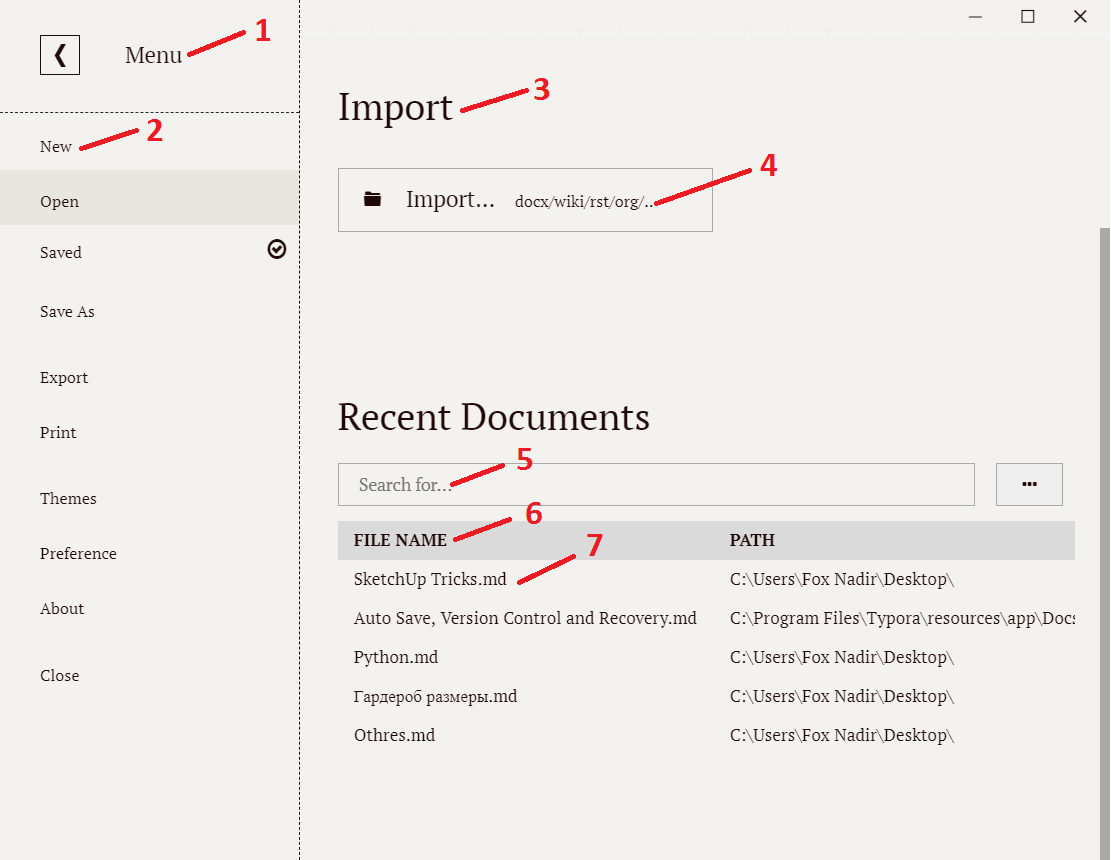
Task: Click the Import... button
Action: 450,199
